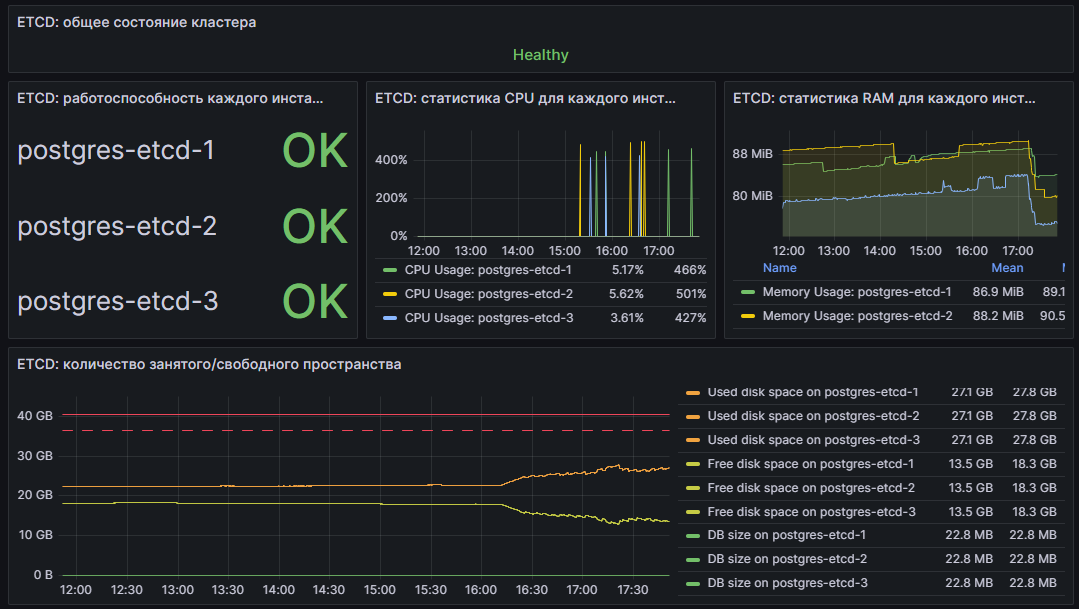Toggle the "CPU Usage: postgres-etcd-3" legend series
Screen dimensions: 1079x609
point(488,318)
